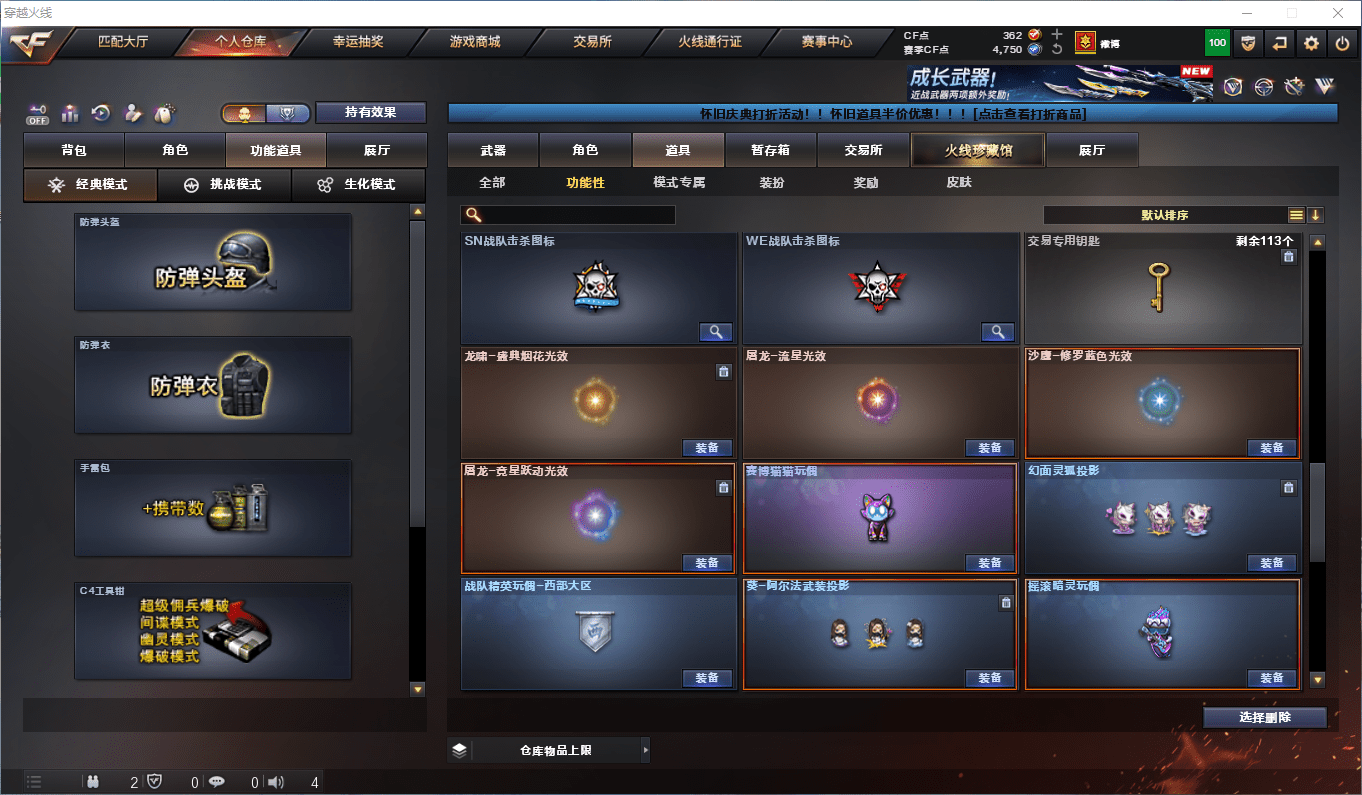Open the 默认排序 sort dropdown
The height and width of the screenshot is (795, 1362).
click(1165, 215)
